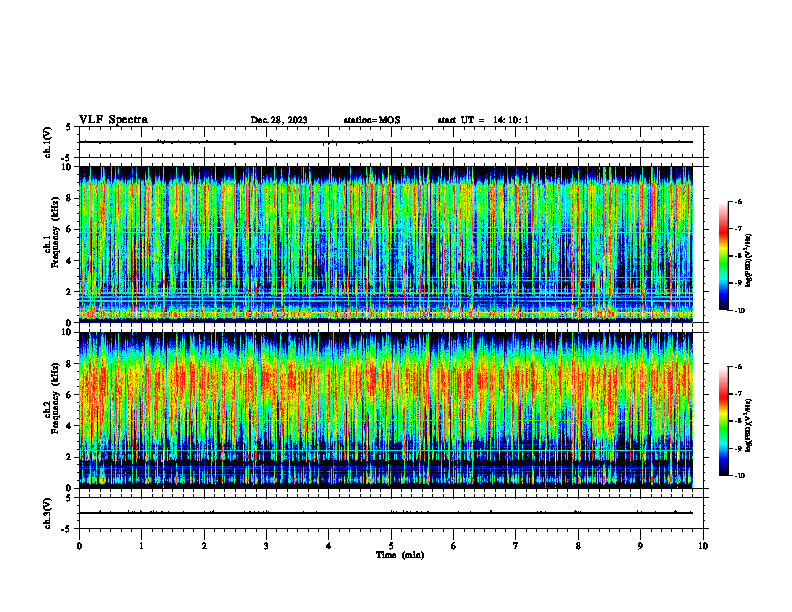Click the "station=MOS" header text
This screenshot has width=792, height=612.
(372, 120)
